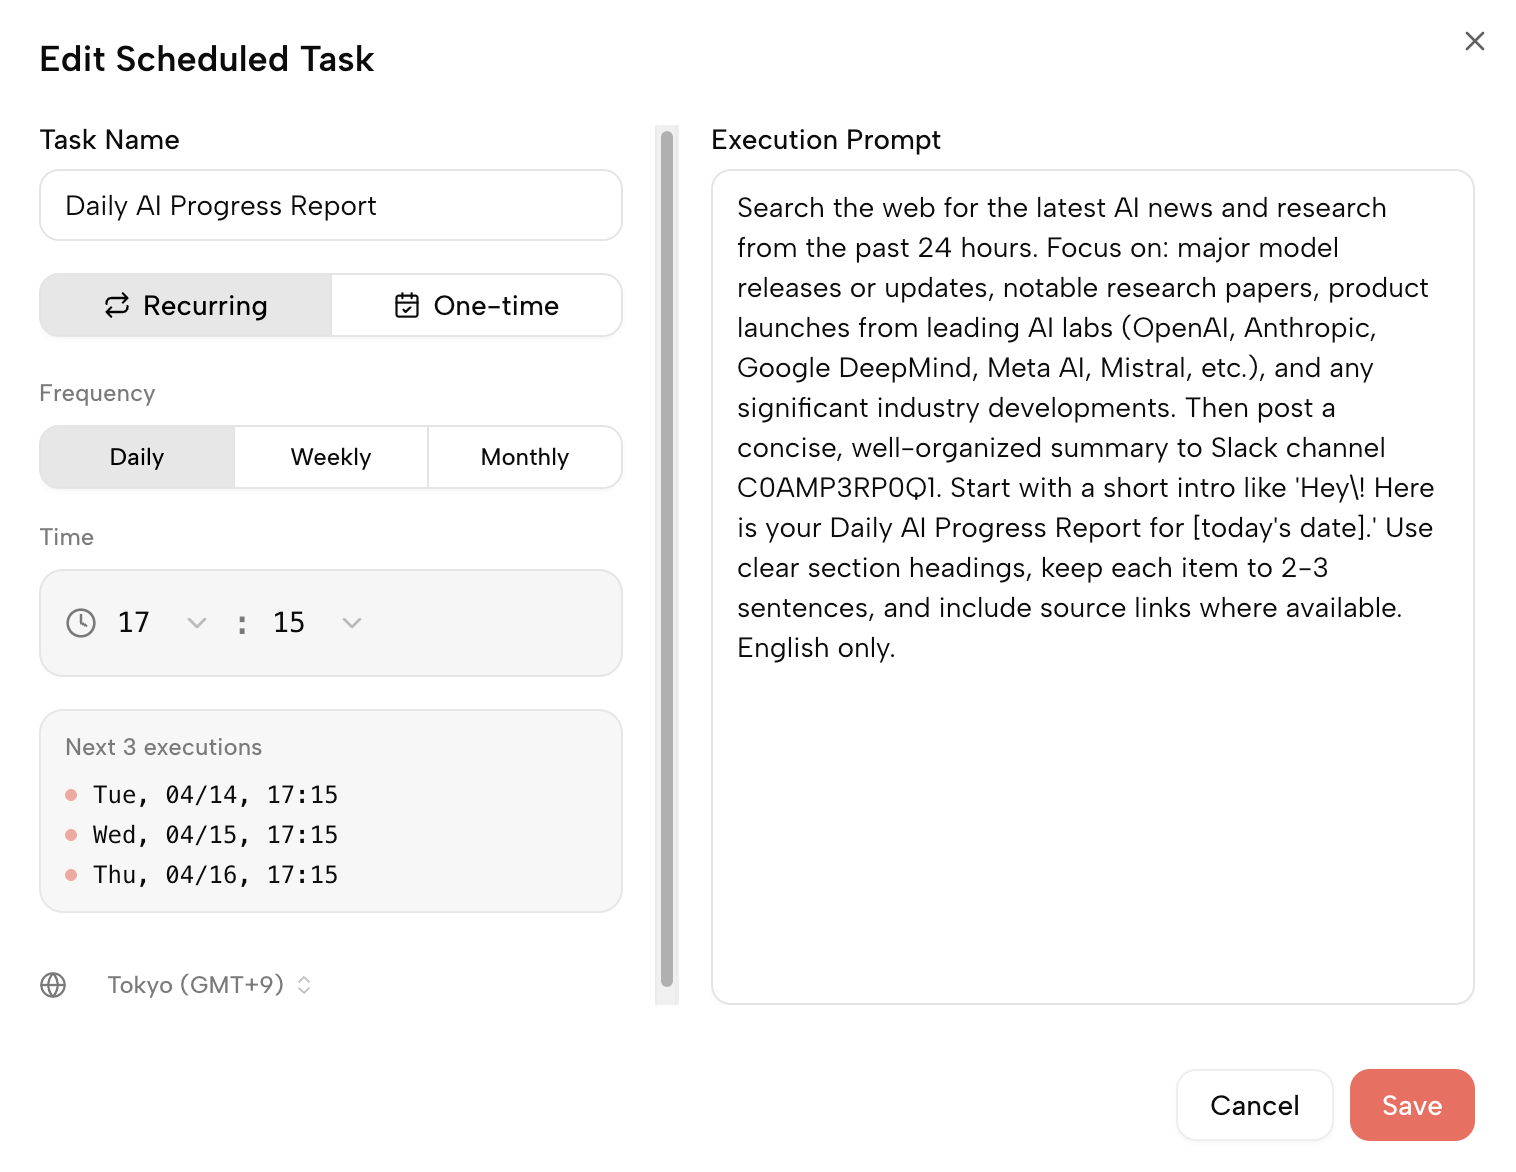Image resolution: width=1516 pixels, height=1172 pixels.
Task: Close the Edit Scheduled Task dialog
Action: pyautogui.click(x=1474, y=41)
